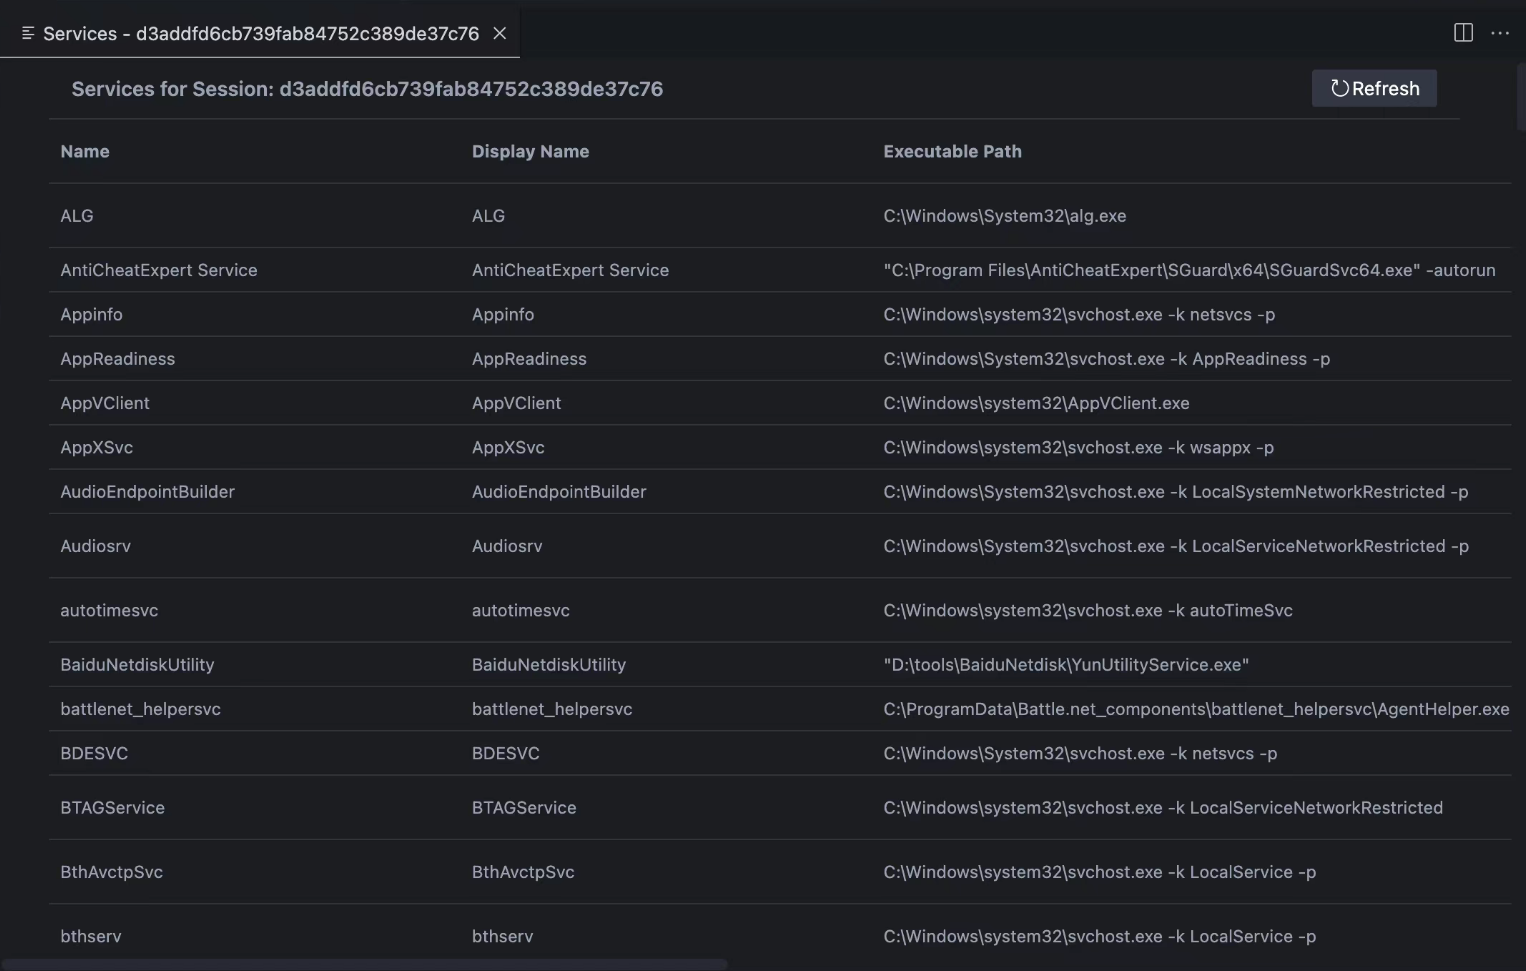Select BDESVC in the Name column
This screenshot has width=1526, height=971.
click(x=94, y=753)
